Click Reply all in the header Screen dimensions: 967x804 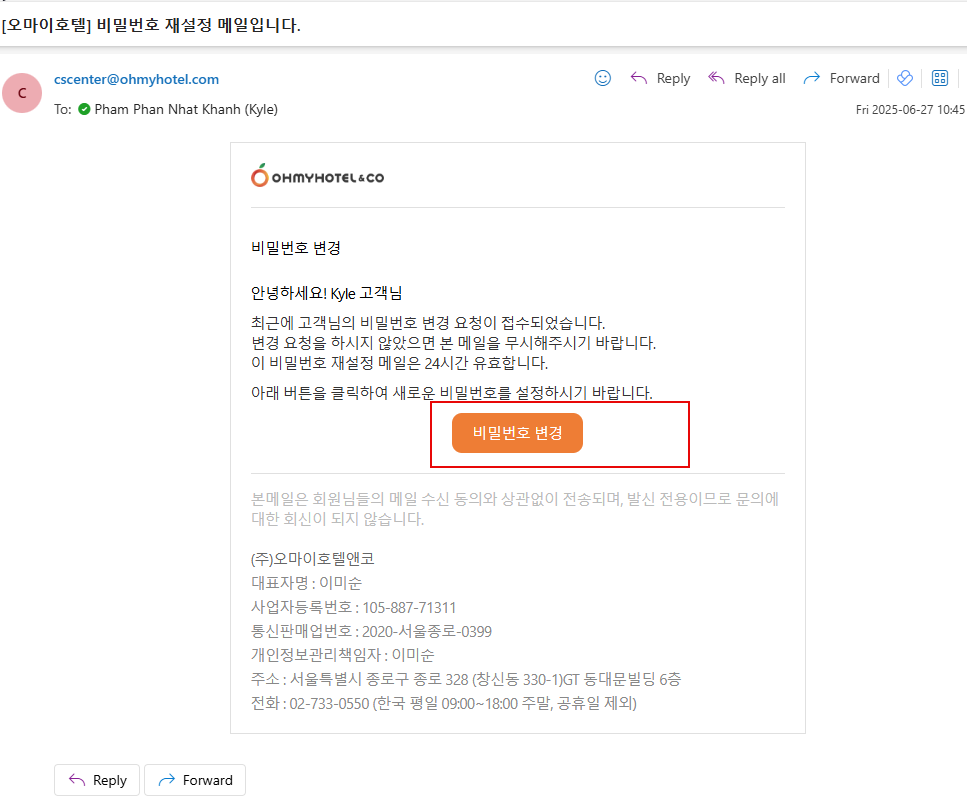(x=746, y=78)
